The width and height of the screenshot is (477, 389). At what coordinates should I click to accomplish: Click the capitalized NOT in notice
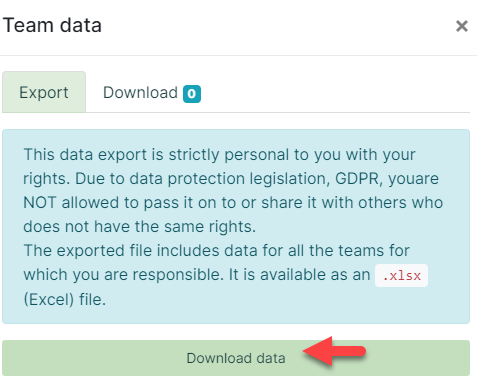(x=39, y=202)
